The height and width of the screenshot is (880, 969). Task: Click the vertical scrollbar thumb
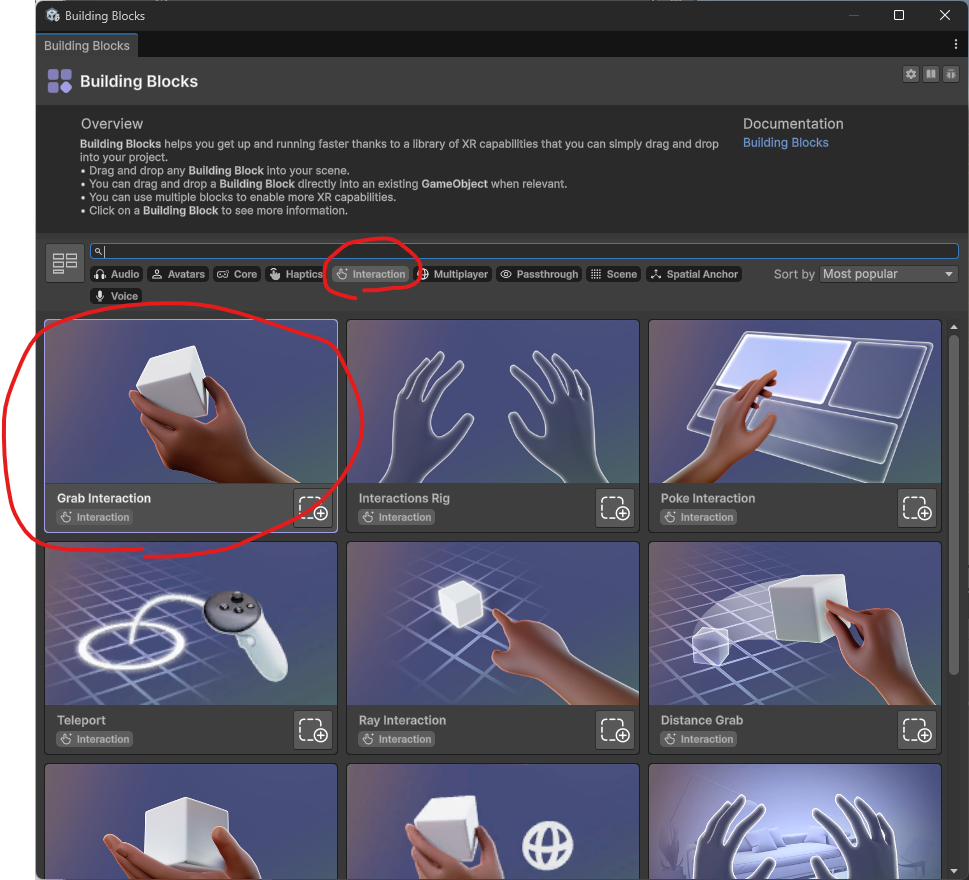point(954,504)
